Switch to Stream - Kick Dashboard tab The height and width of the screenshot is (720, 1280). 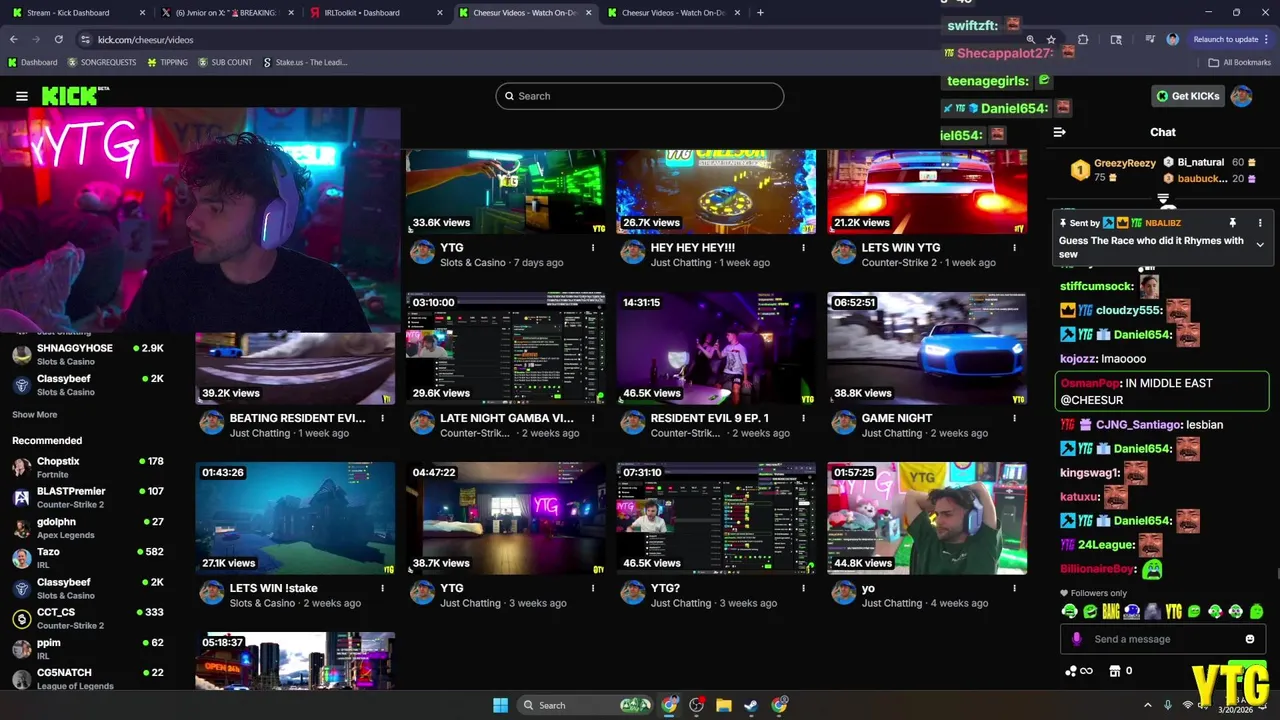pos(77,13)
